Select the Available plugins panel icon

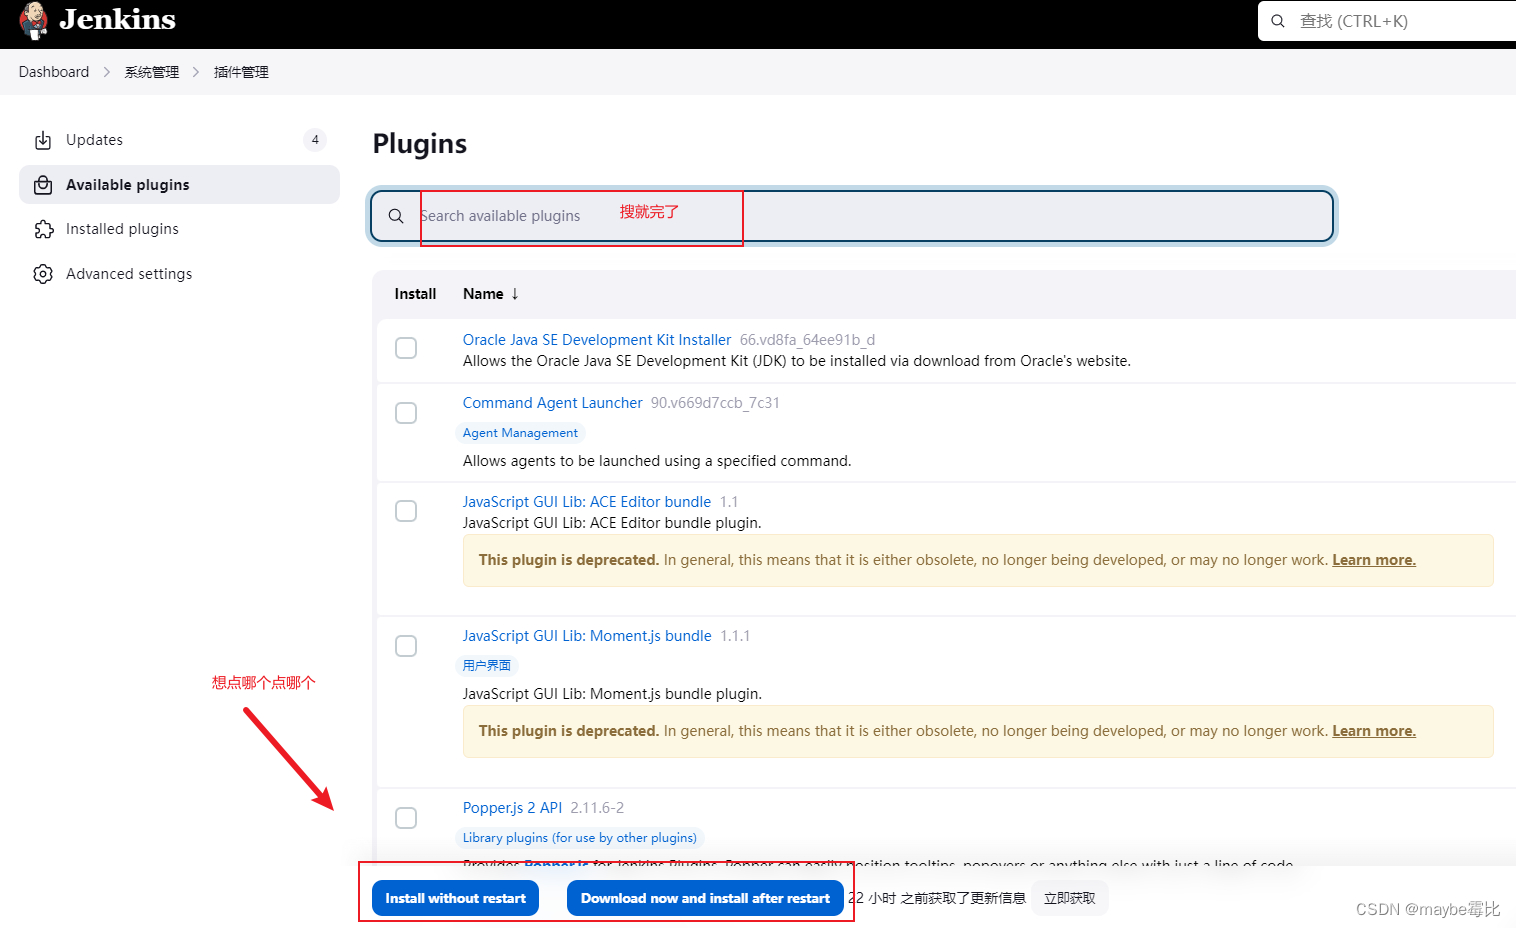tap(43, 184)
